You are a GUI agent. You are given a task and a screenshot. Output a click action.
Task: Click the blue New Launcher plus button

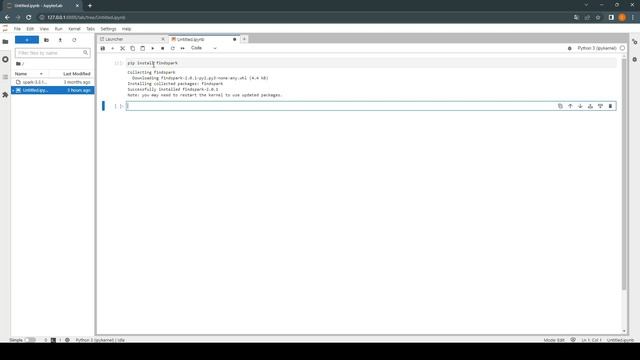(27, 40)
